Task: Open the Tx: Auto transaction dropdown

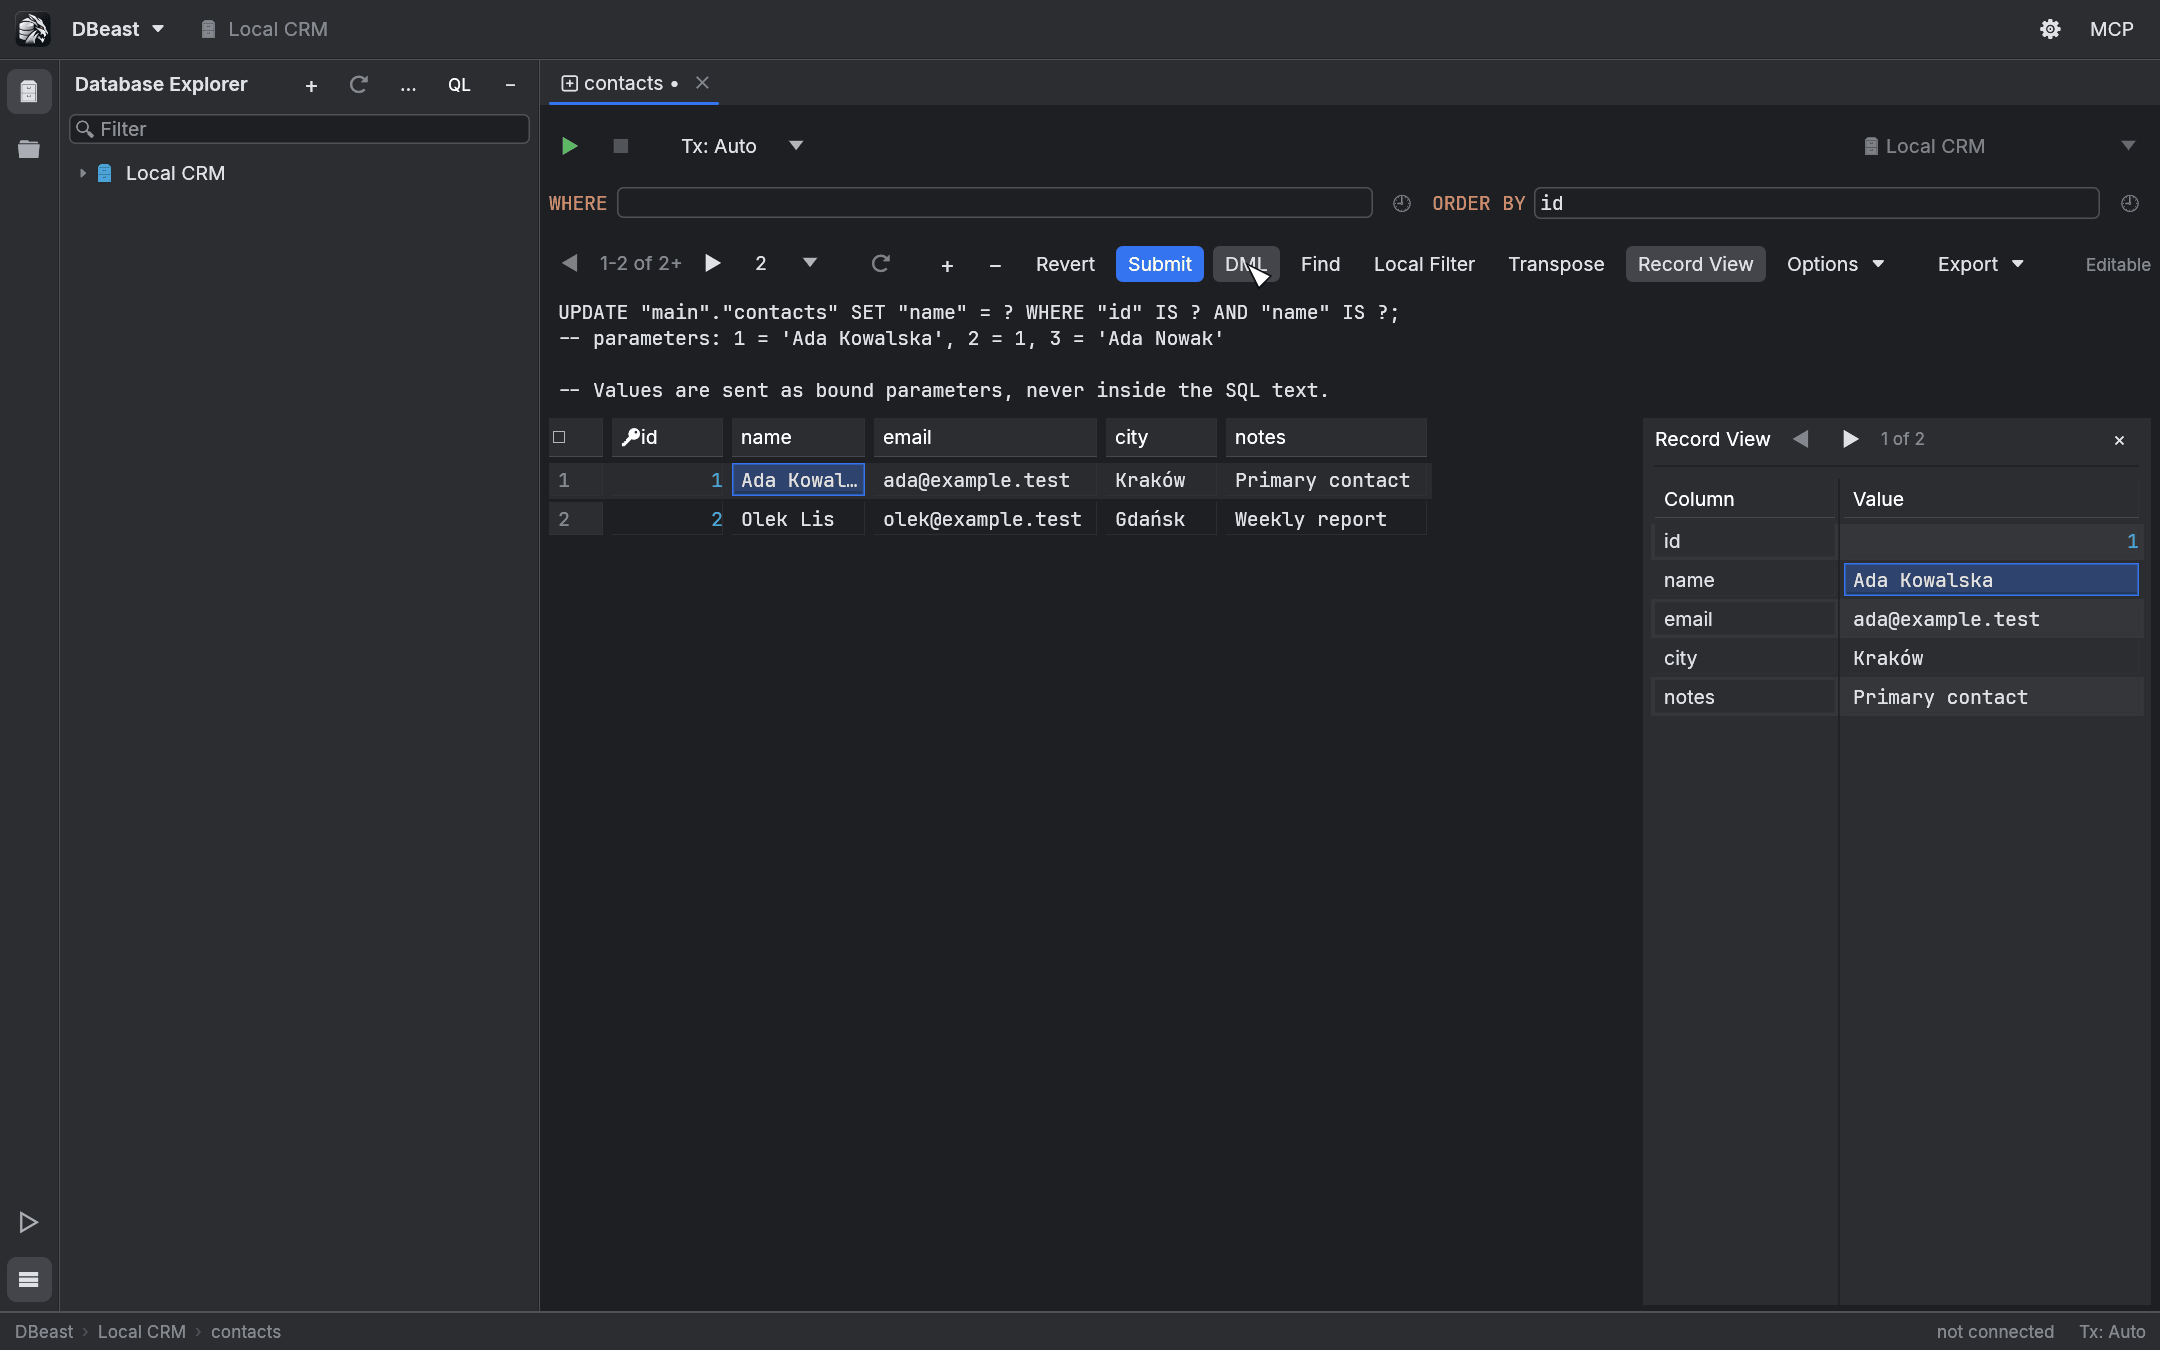Action: [742, 146]
